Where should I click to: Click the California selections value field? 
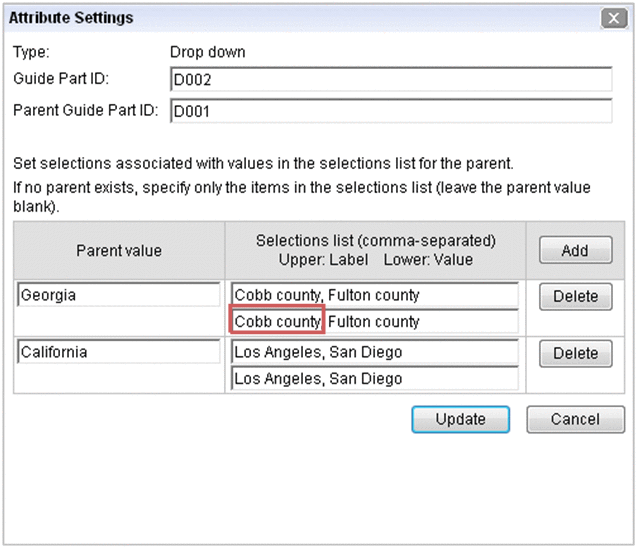[x=374, y=379]
